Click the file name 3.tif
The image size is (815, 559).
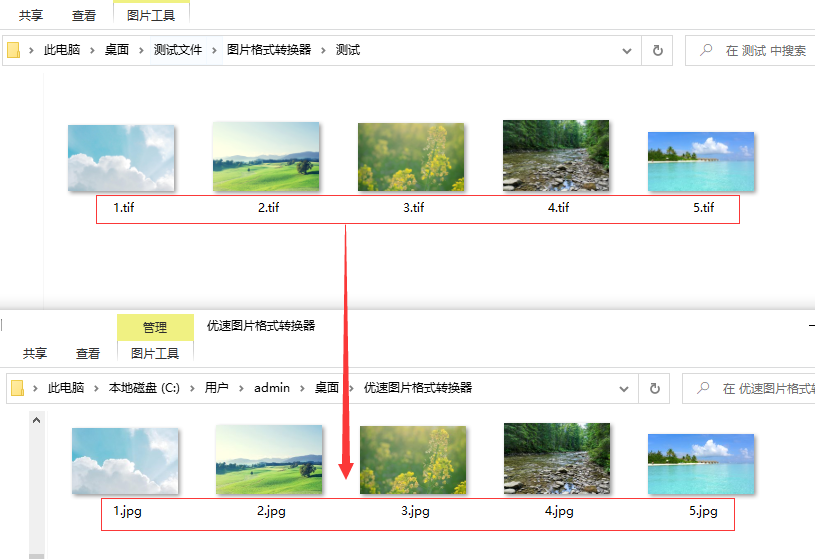414,207
